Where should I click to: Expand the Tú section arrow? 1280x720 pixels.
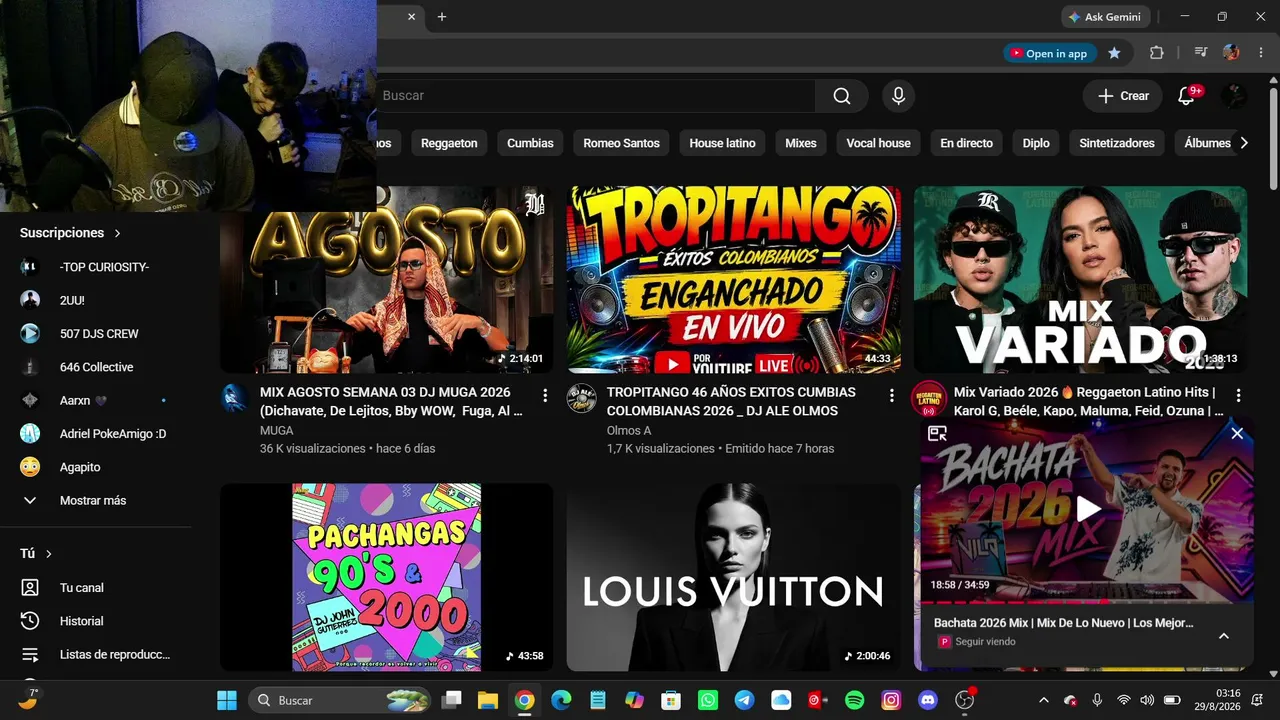[x=49, y=554]
